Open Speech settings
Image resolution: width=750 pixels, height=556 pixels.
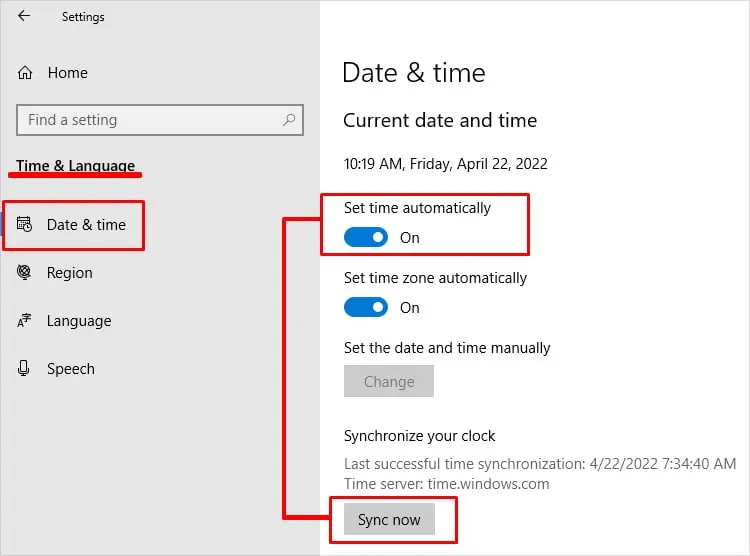tap(71, 369)
